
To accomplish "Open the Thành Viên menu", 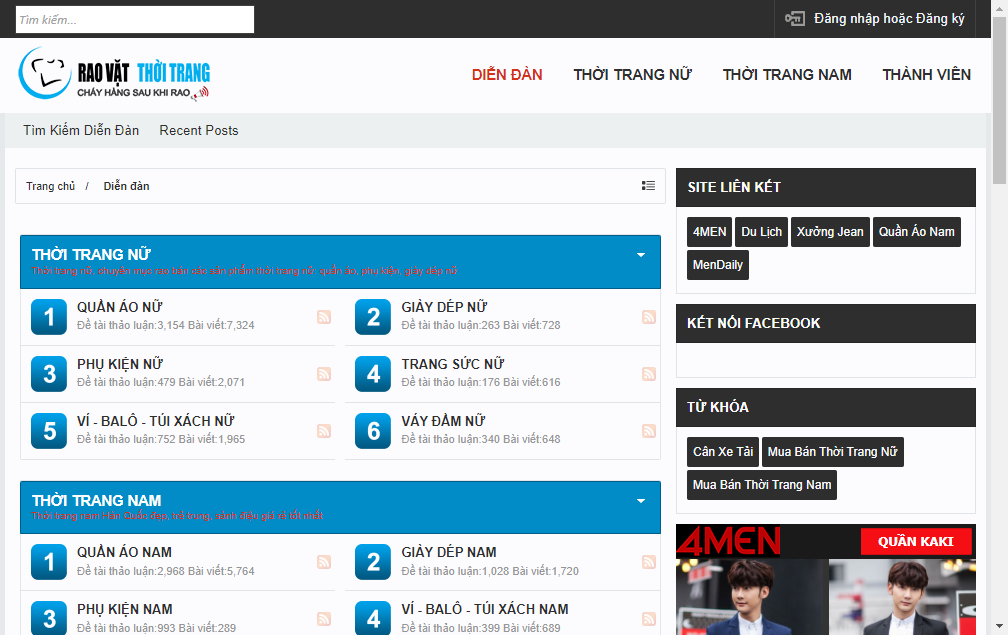I will pos(926,75).
